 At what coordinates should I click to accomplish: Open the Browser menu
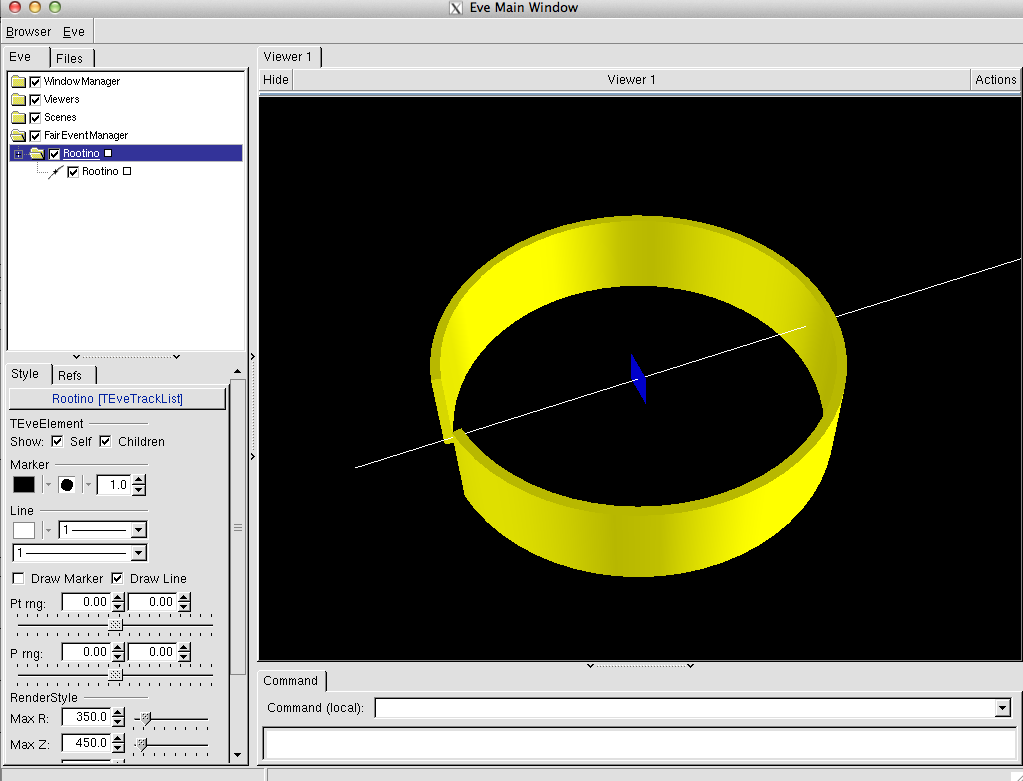tap(28, 32)
